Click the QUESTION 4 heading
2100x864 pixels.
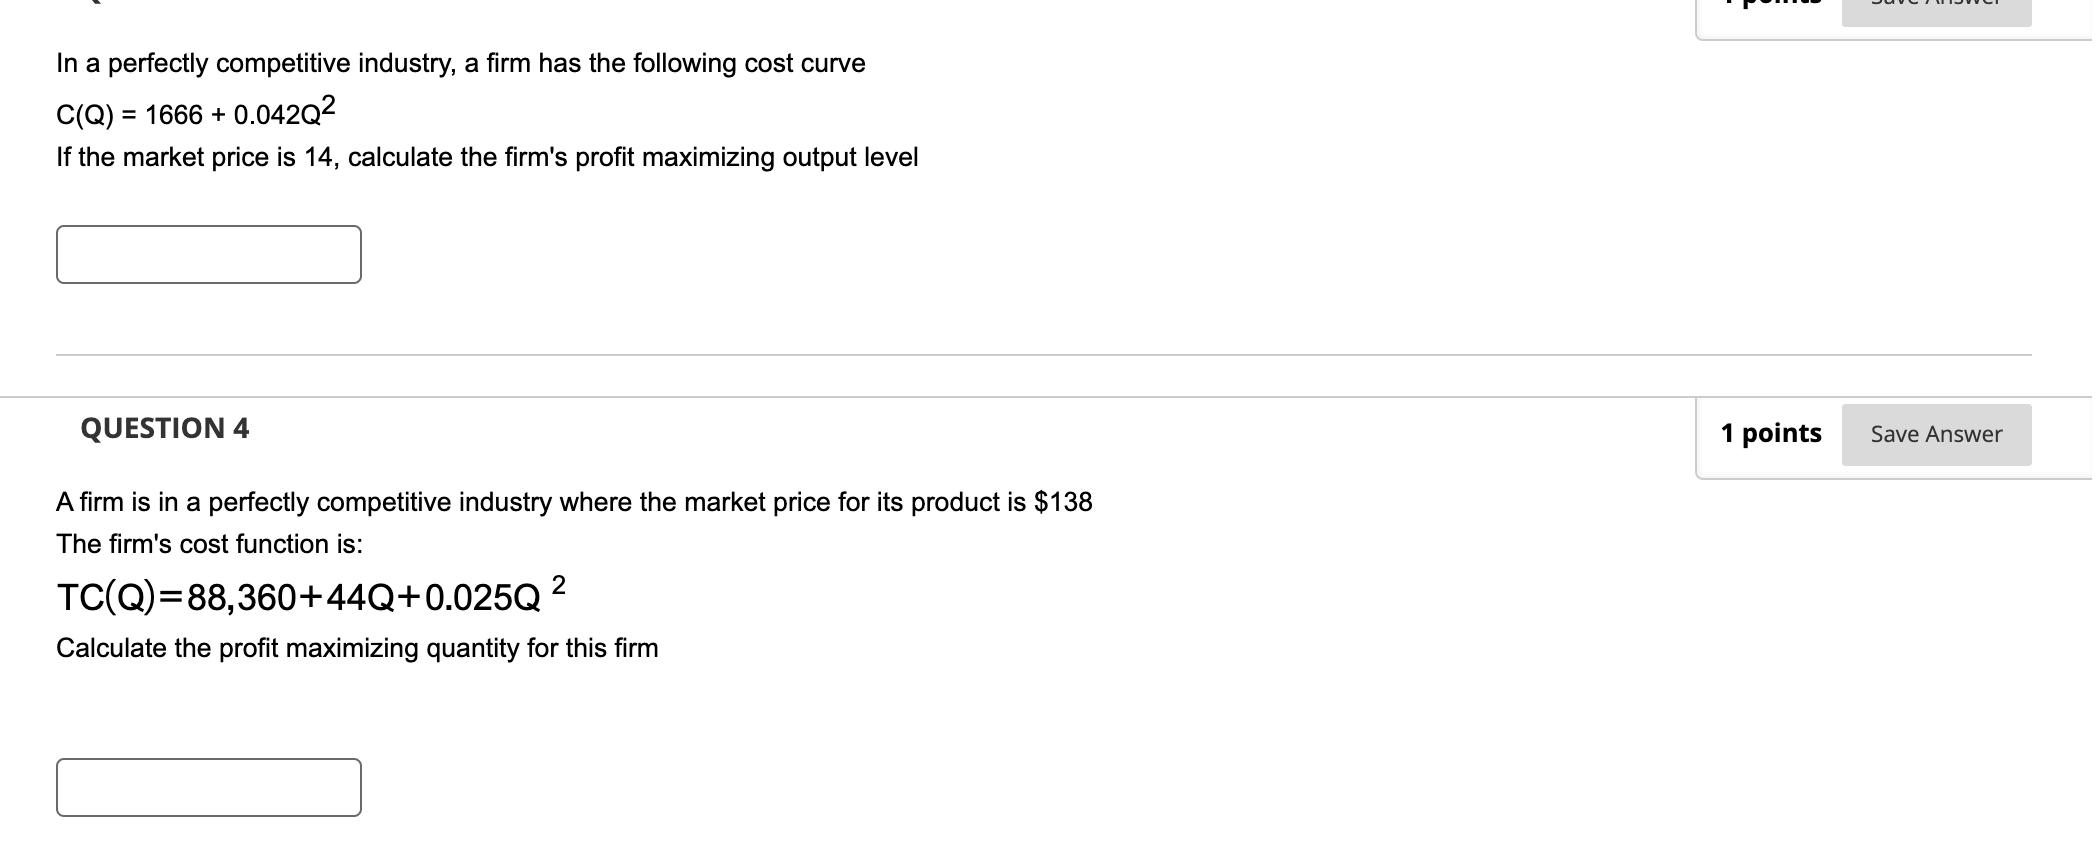pyautogui.click(x=165, y=428)
